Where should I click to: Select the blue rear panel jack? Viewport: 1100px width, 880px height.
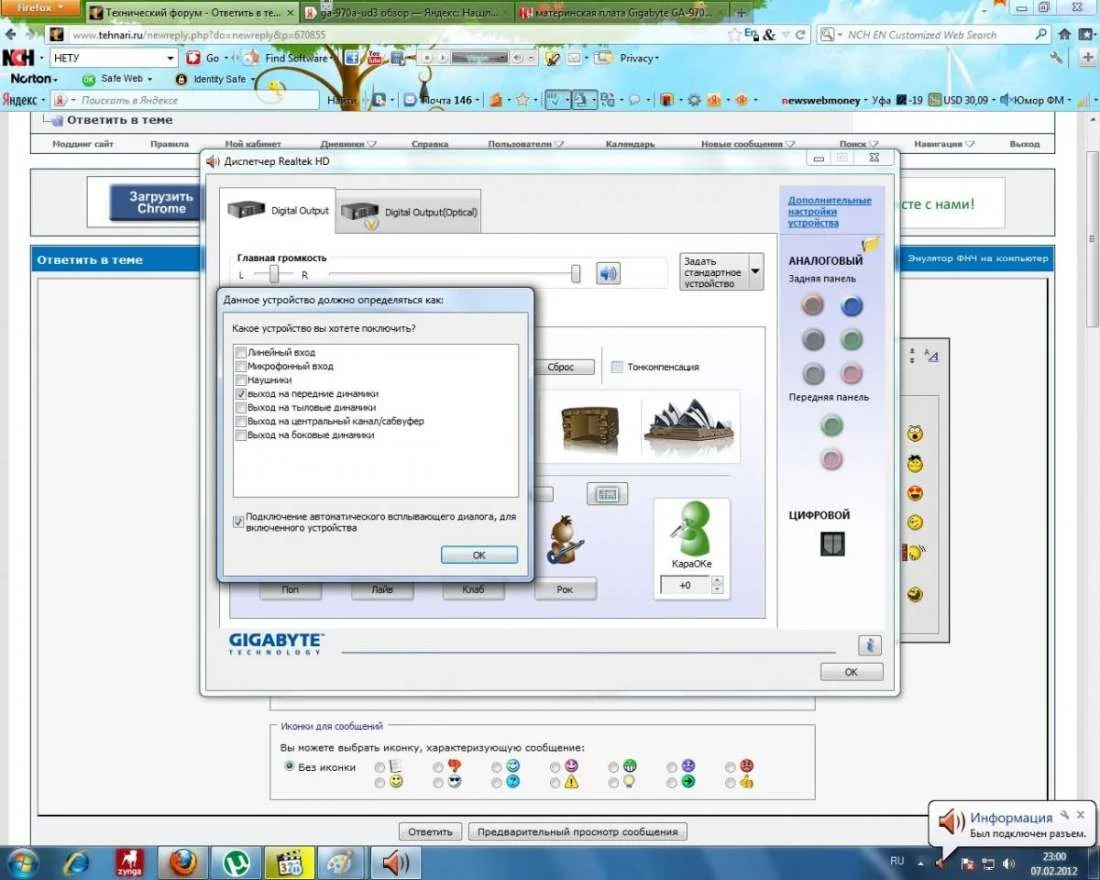pos(852,306)
